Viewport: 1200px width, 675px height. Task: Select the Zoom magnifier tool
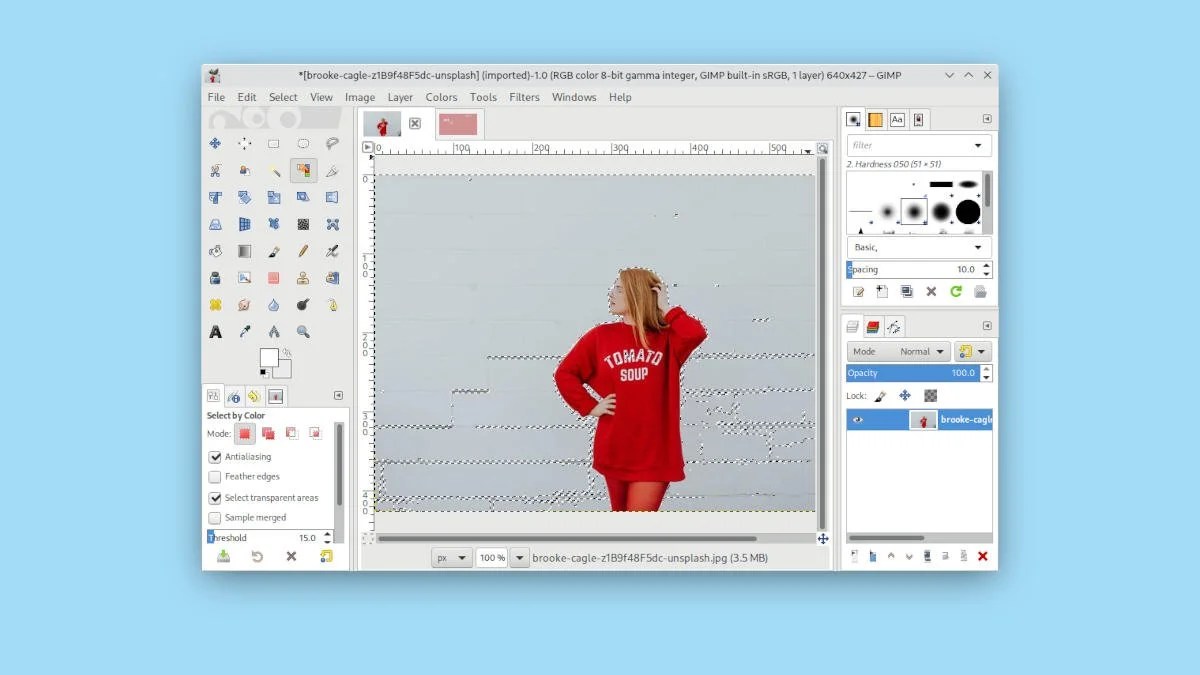303,330
